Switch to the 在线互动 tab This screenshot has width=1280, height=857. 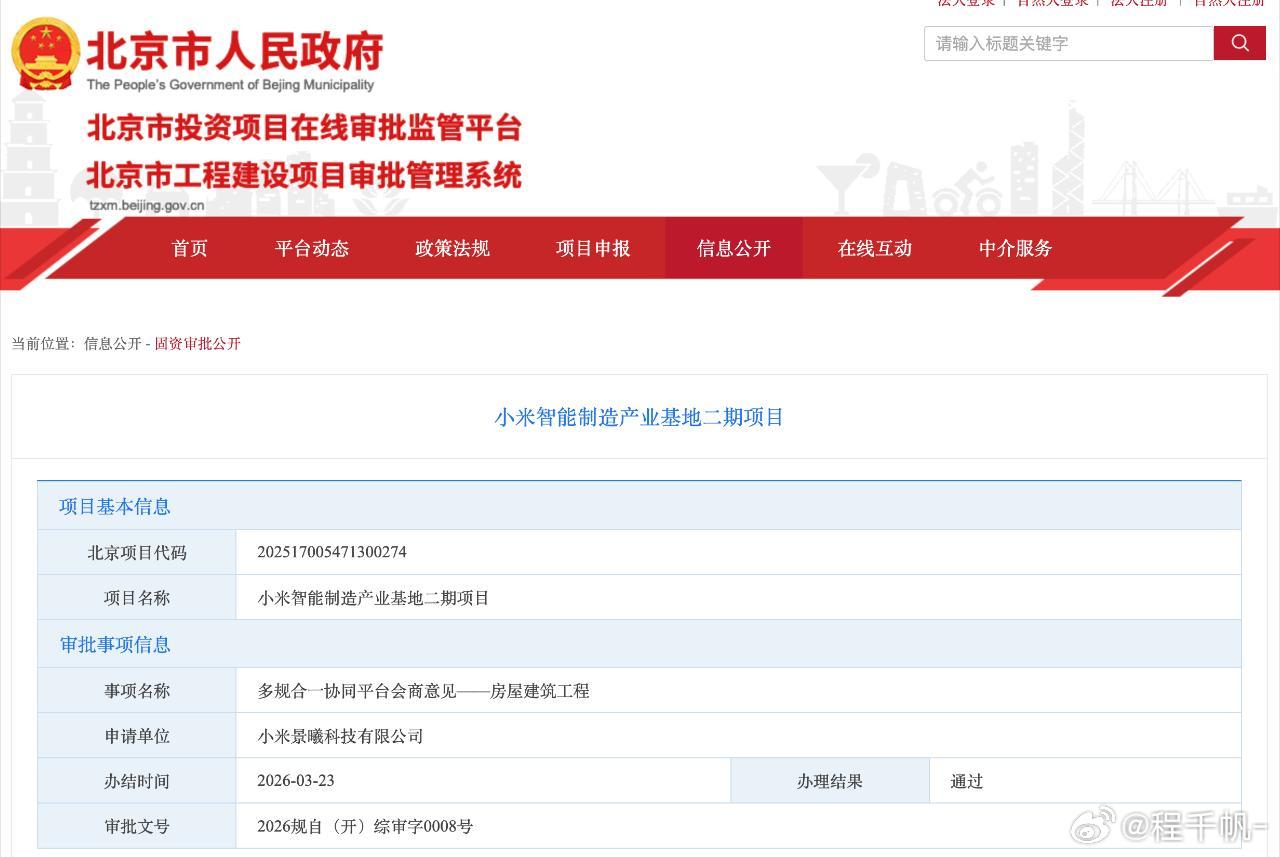pyautogui.click(x=873, y=249)
